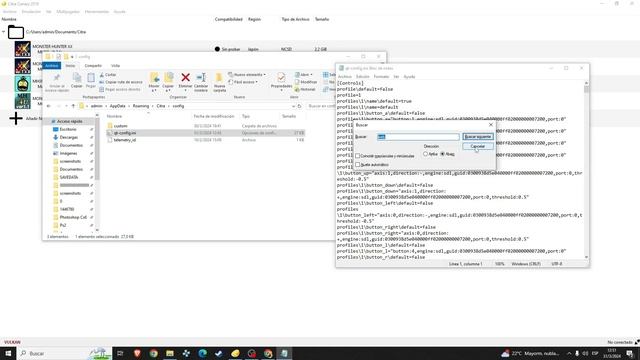This screenshot has height=360, width=640.
Task: Open Escritorio in Explorer sidebar
Action: (68, 129)
